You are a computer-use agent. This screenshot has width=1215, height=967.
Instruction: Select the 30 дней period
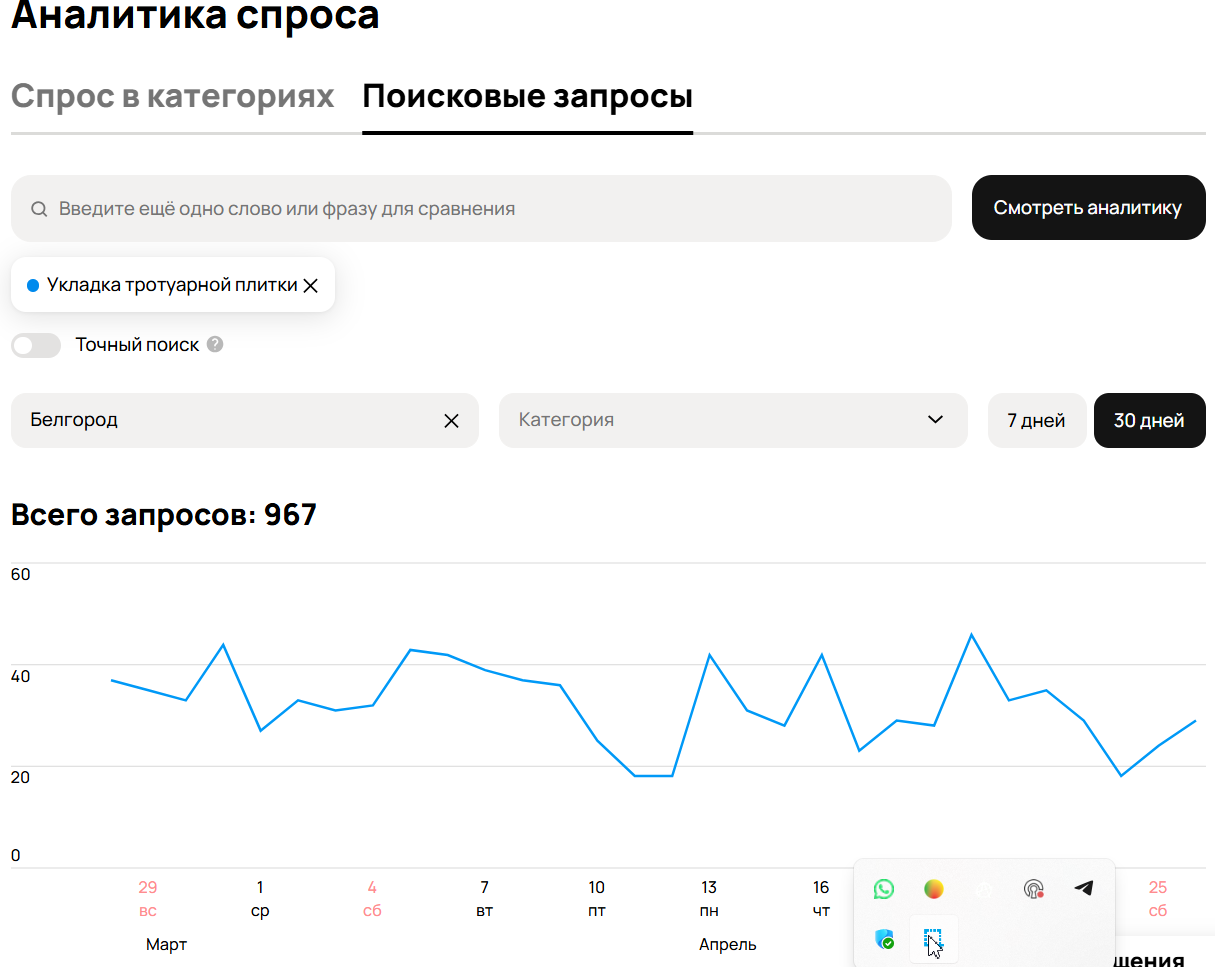1149,420
